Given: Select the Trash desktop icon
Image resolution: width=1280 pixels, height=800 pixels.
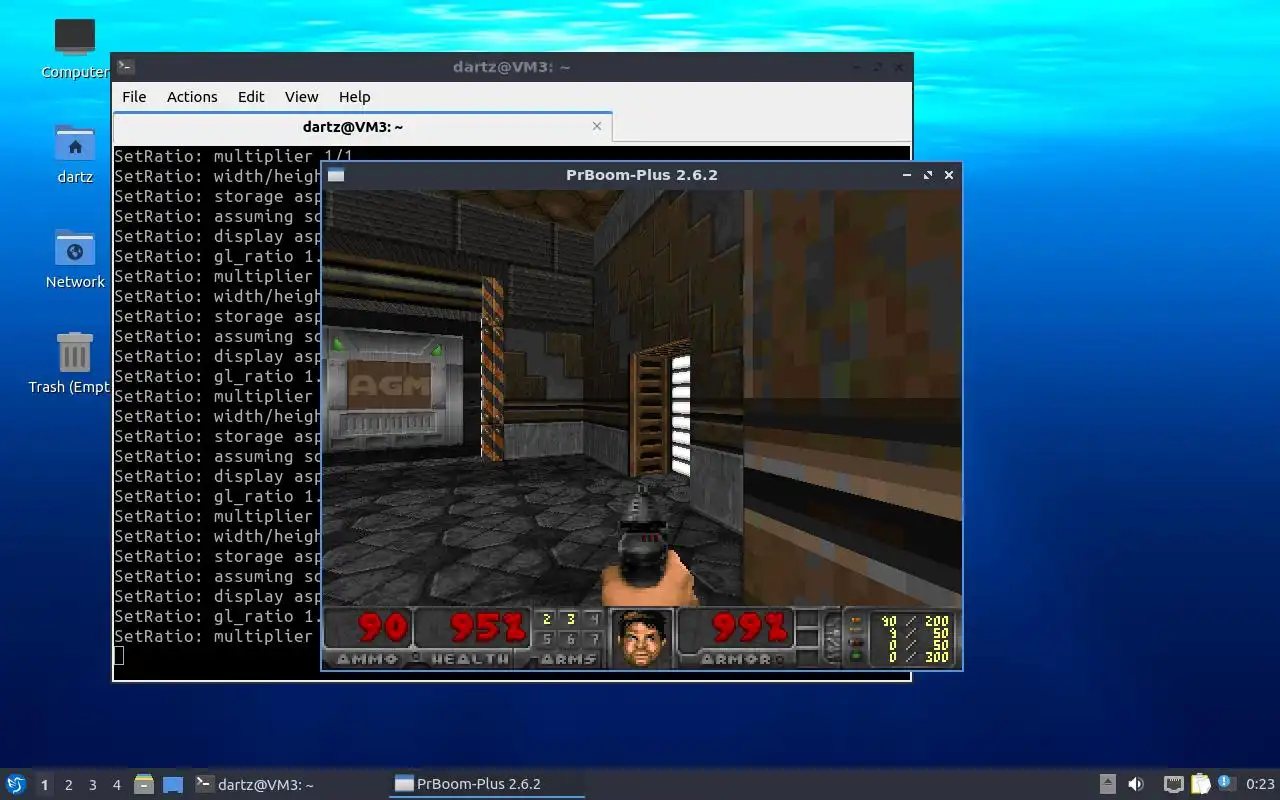Looking at the screenshot, I should 70,364.
